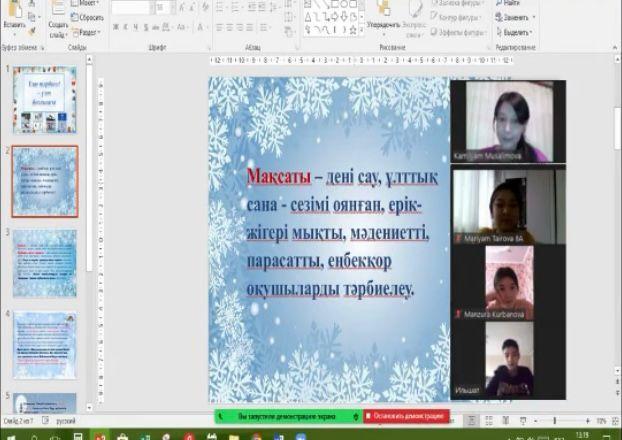Click the zoom slider handle
622x440 pixels.
pyautogui.click(x=555, y=421)
